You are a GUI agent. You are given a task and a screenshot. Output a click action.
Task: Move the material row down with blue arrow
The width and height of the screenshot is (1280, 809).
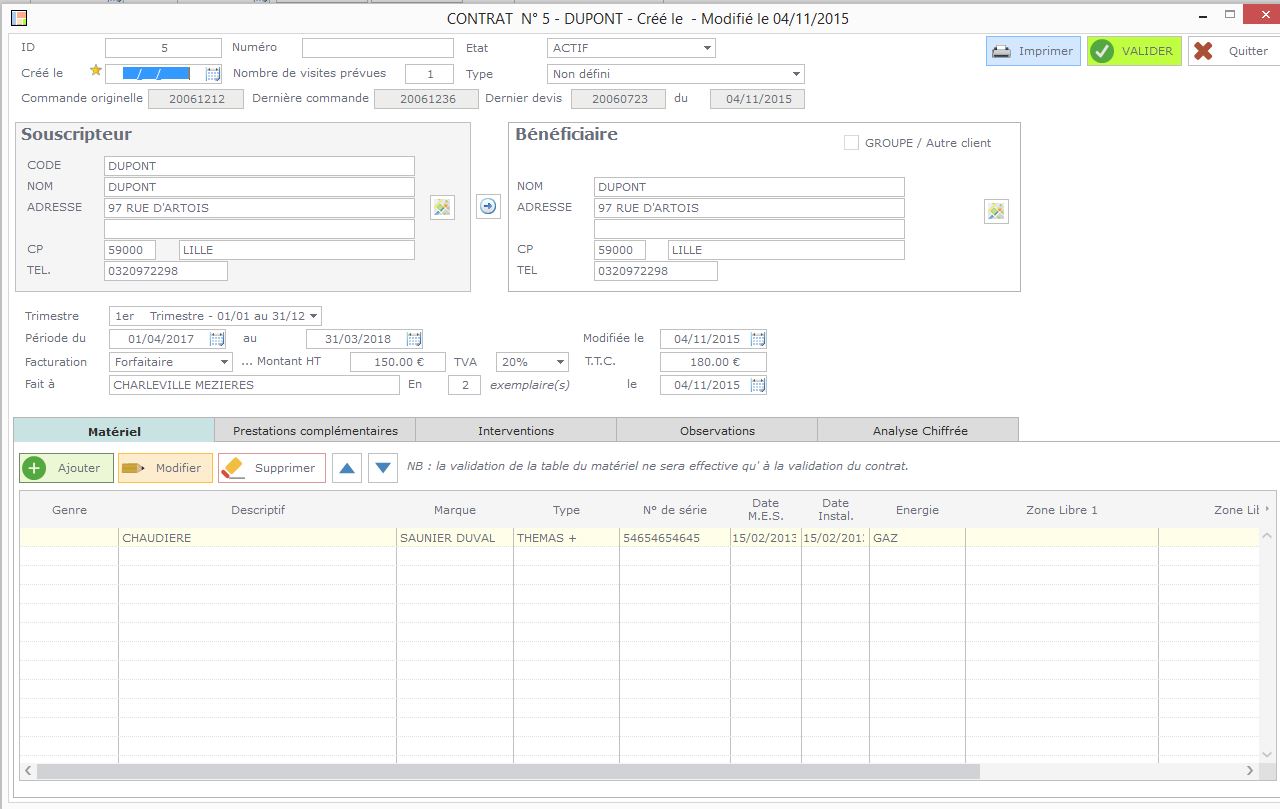tap(383, 468)
